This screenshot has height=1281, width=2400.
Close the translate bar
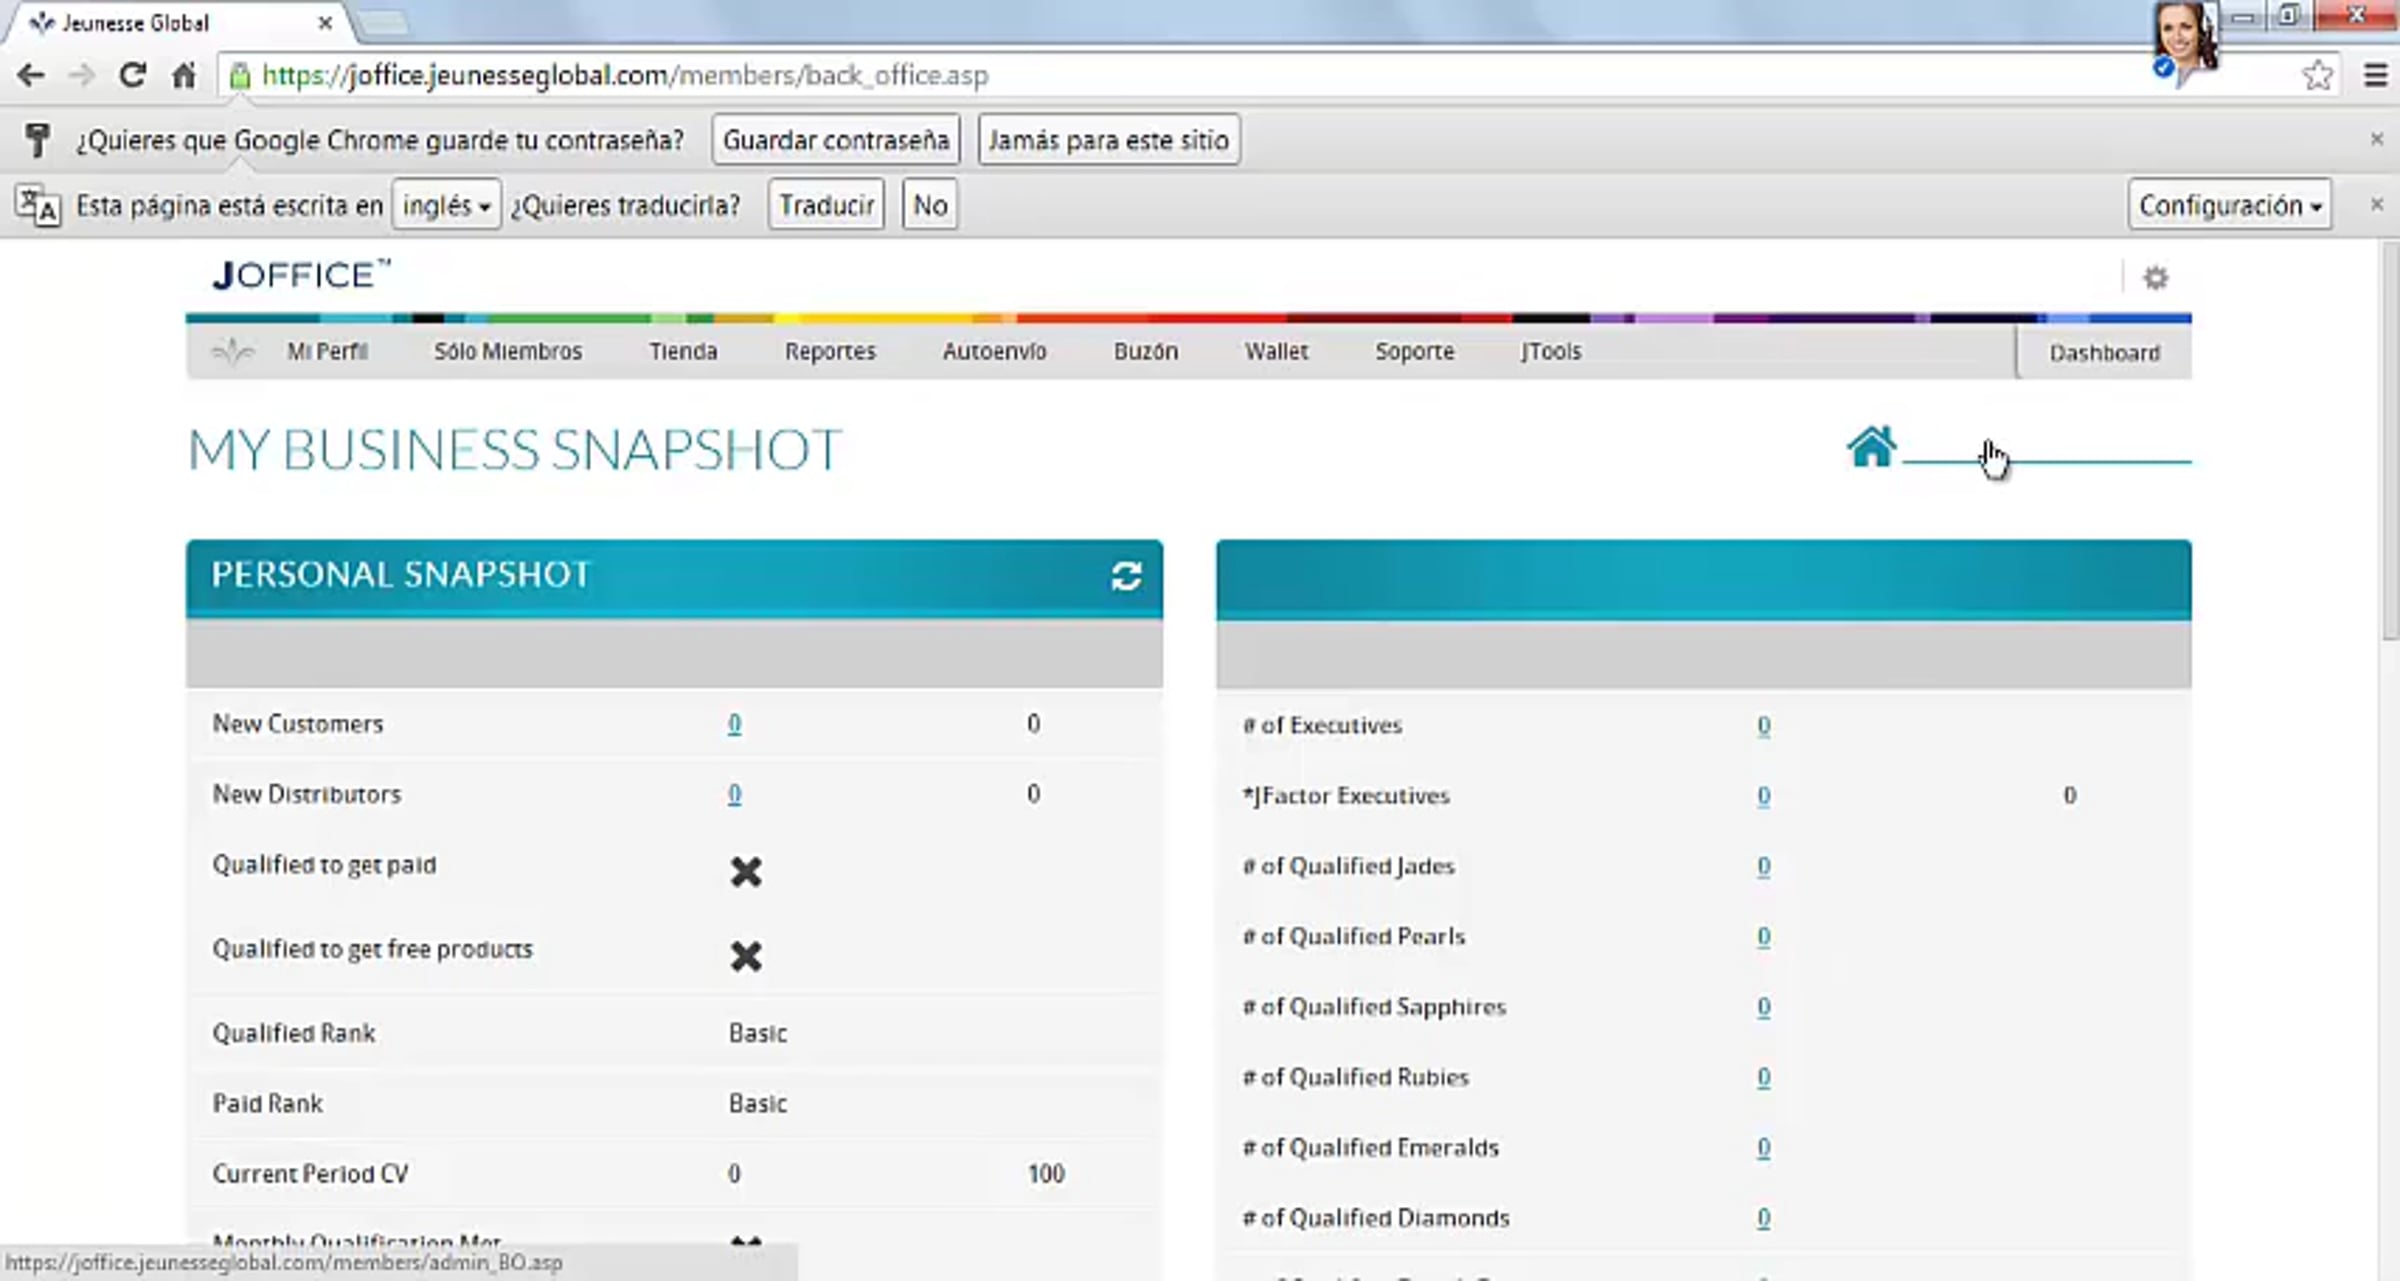click(x=2377, y=205)
